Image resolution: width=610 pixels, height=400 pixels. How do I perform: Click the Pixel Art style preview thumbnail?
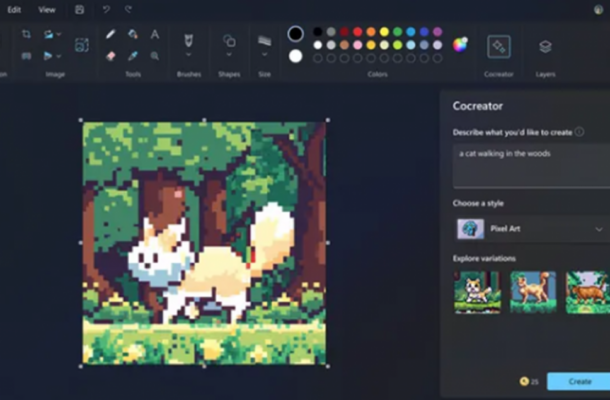[x=470, y=229]
